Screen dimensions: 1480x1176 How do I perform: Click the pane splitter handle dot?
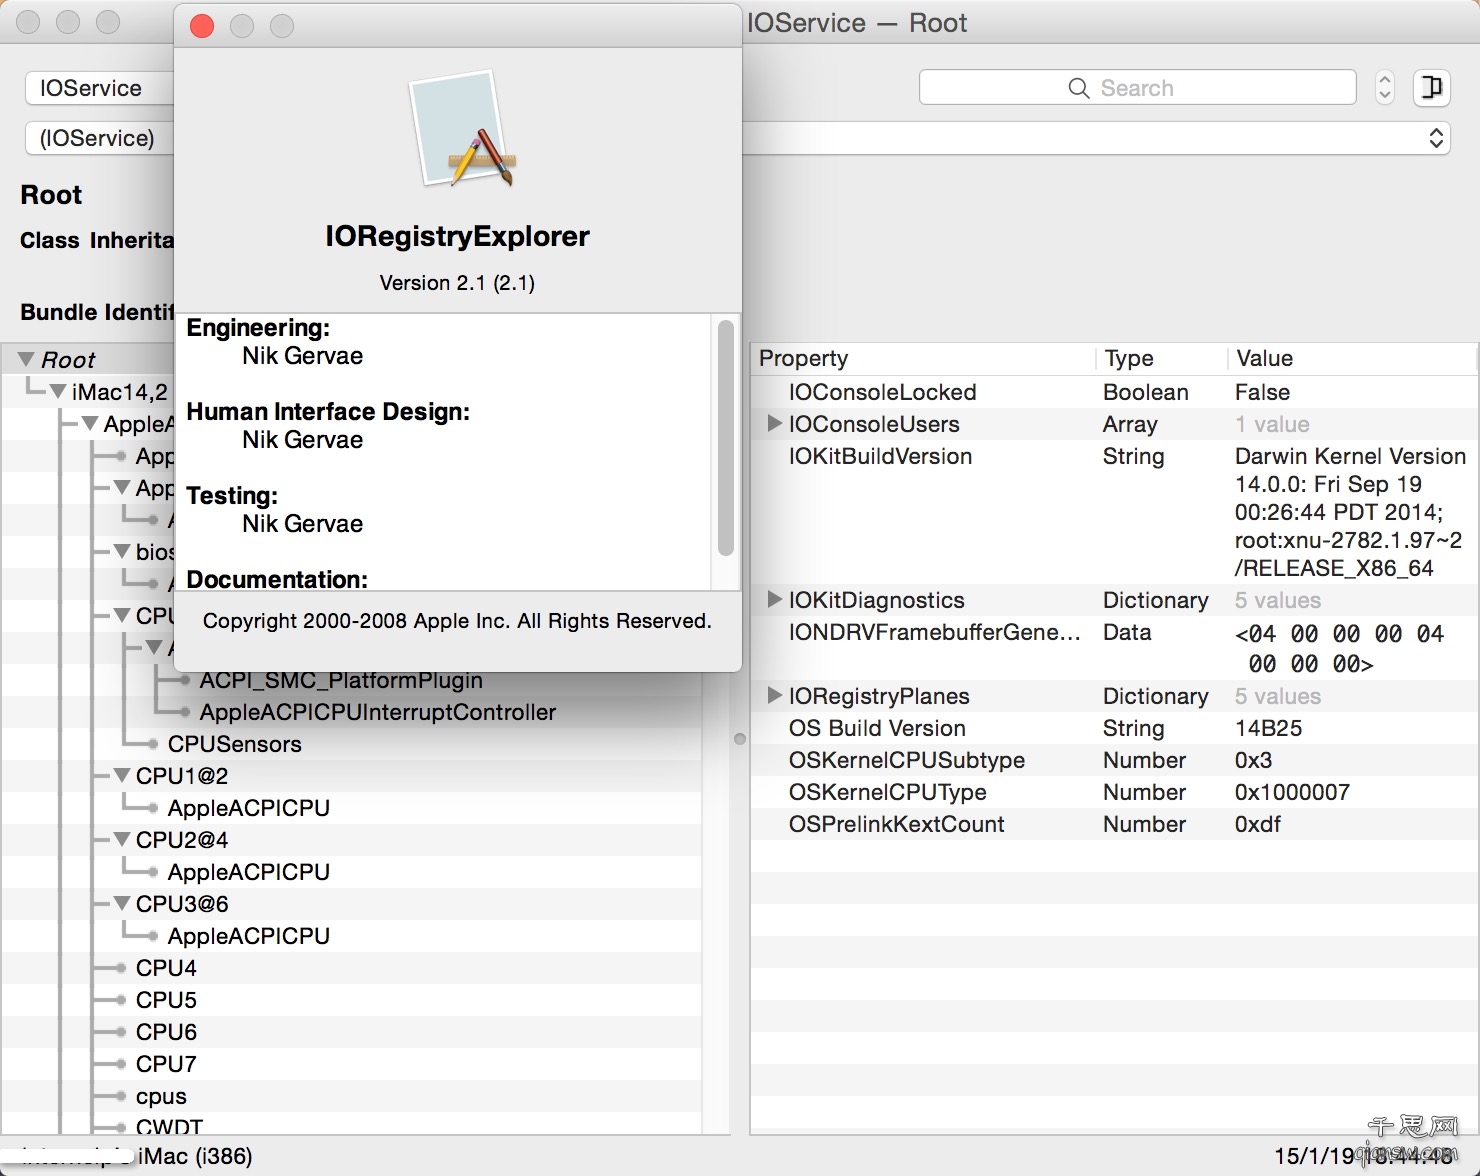tap(740, 739)
